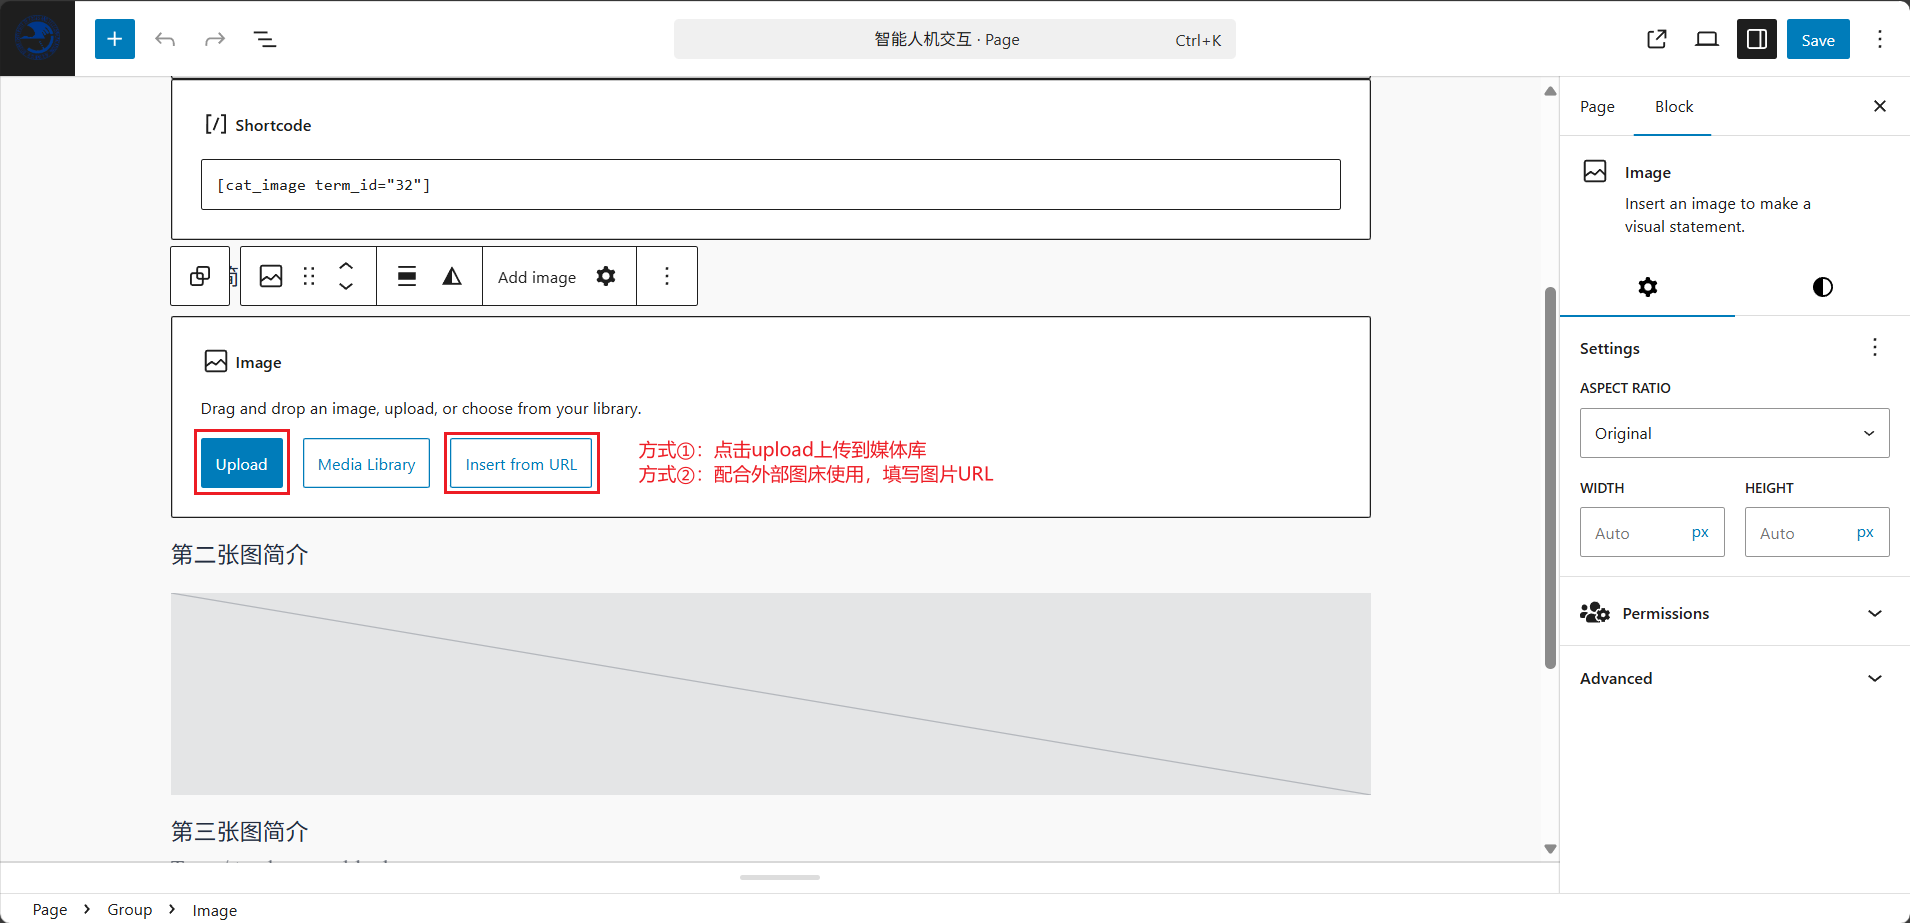Open the Aspect Ratio Original dropdown

tap(1734, 433)
